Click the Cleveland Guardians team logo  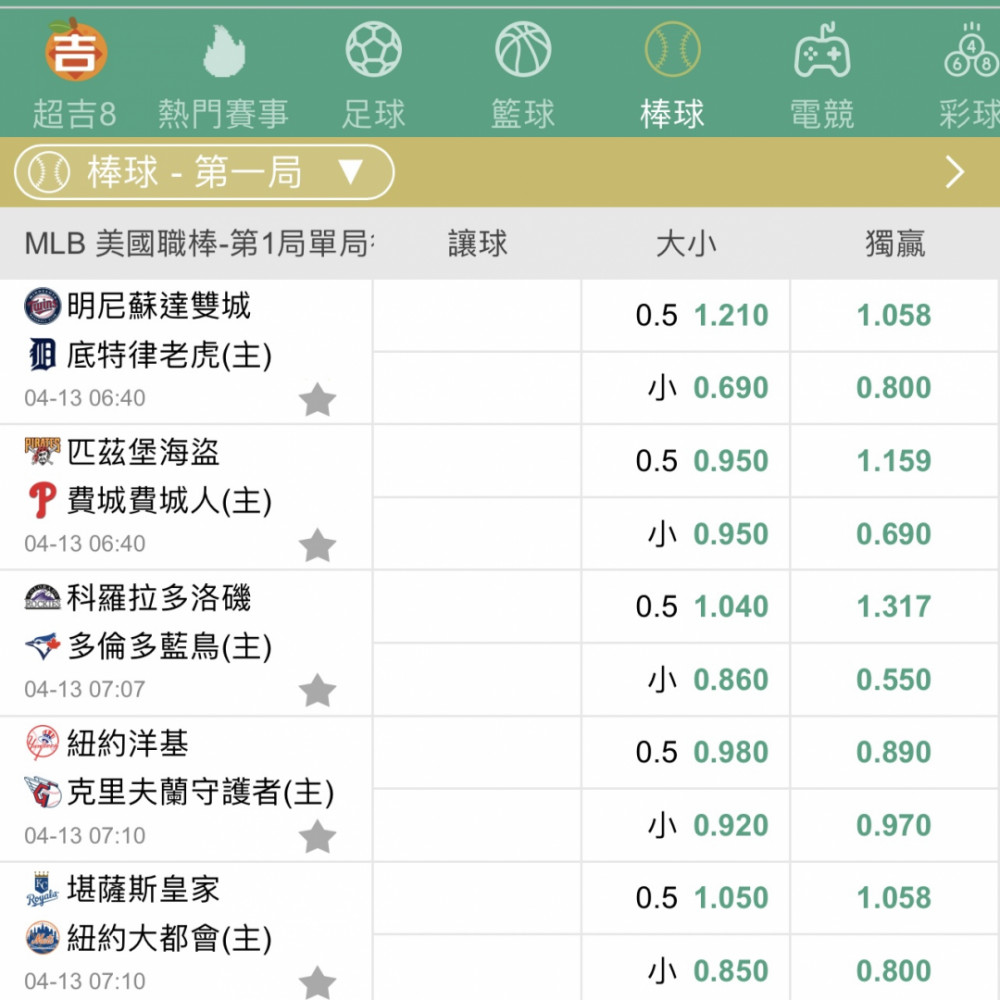click(42, 791)
